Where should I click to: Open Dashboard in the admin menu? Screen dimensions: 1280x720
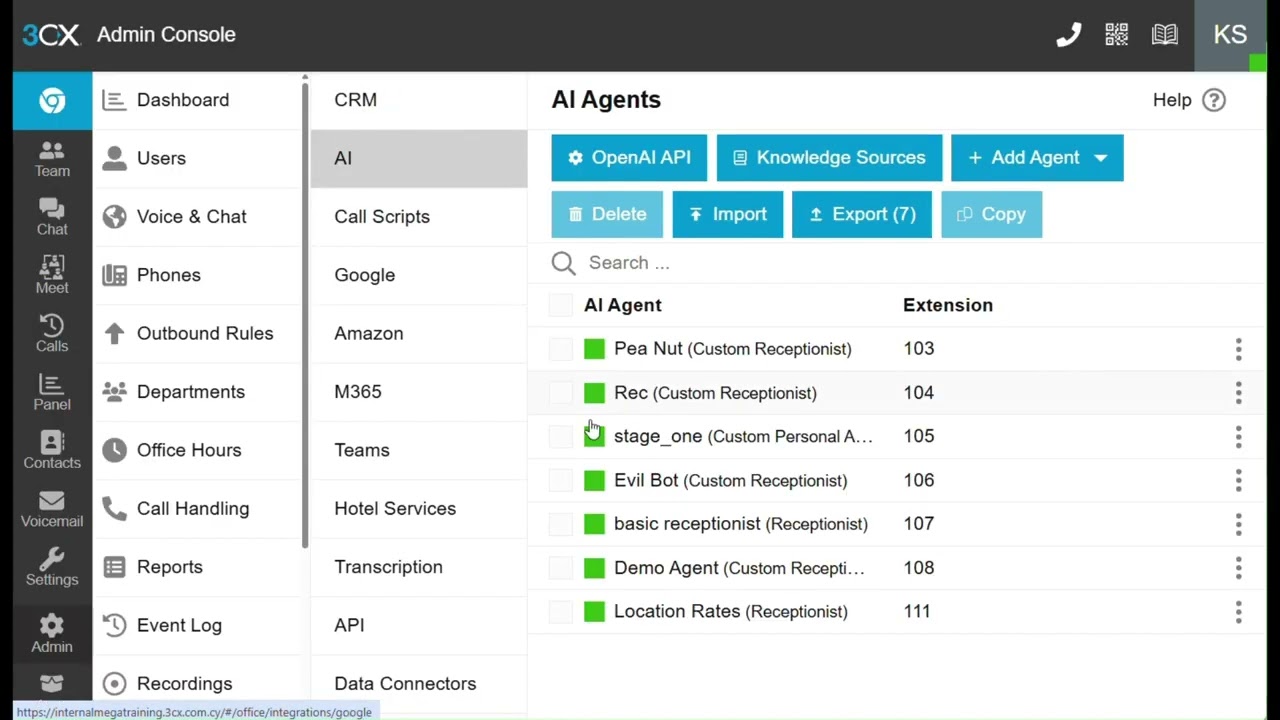(197, 100)
